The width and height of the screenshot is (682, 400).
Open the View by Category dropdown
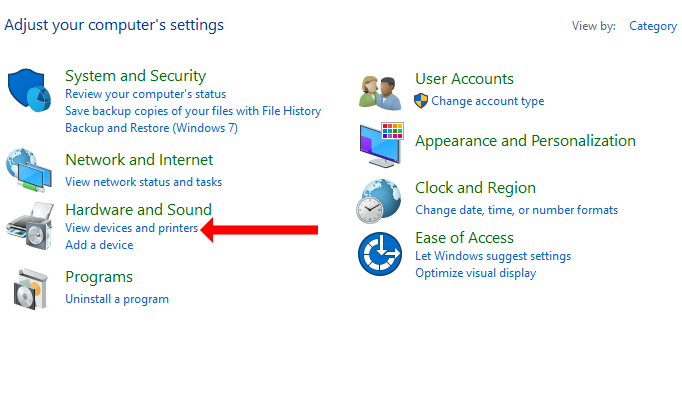point(652,26)
